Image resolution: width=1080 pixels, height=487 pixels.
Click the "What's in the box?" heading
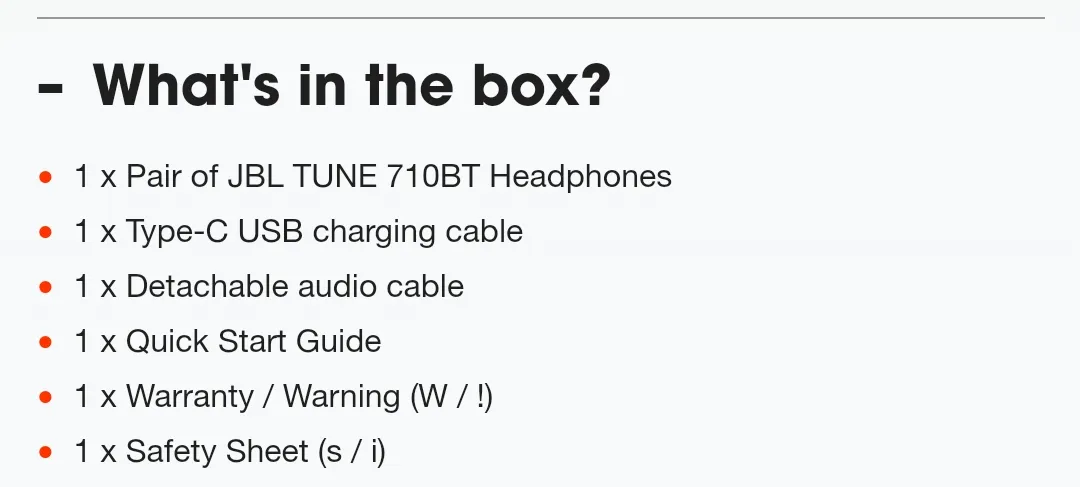click(352, 85)
